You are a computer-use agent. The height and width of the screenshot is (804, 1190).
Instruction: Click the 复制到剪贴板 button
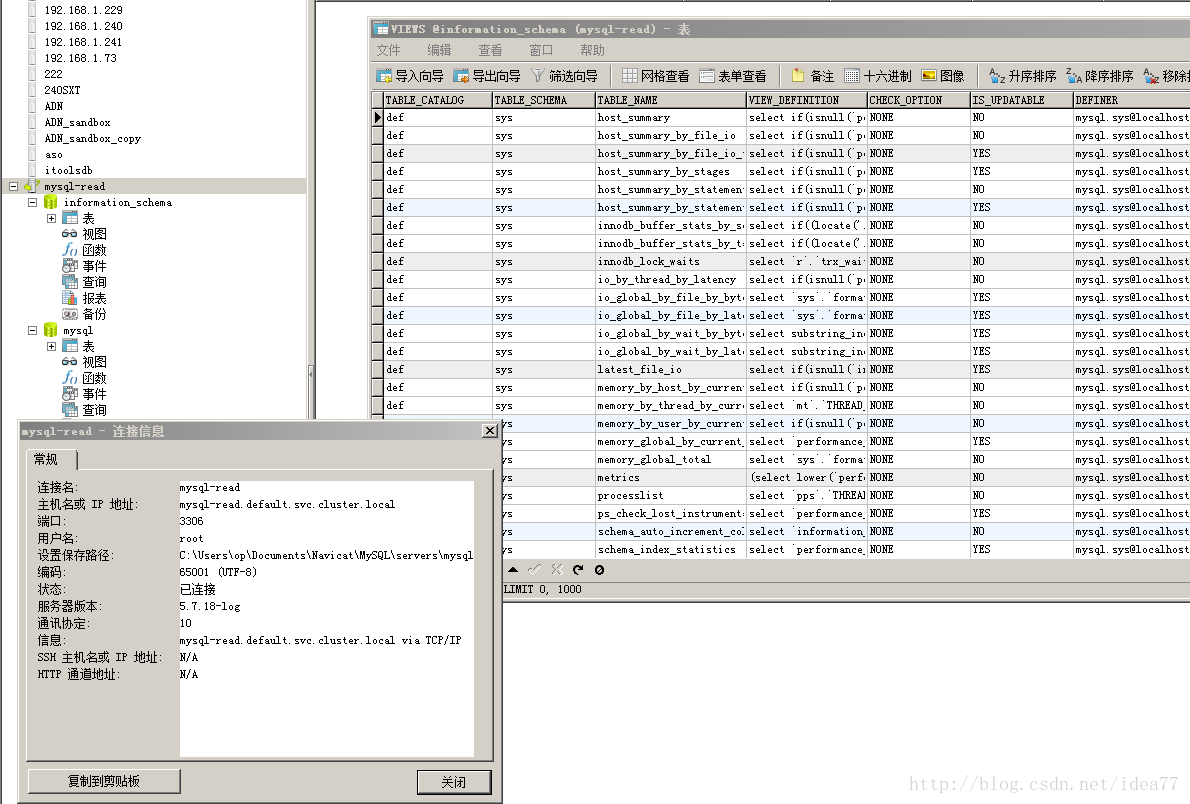tap(104, 781)
